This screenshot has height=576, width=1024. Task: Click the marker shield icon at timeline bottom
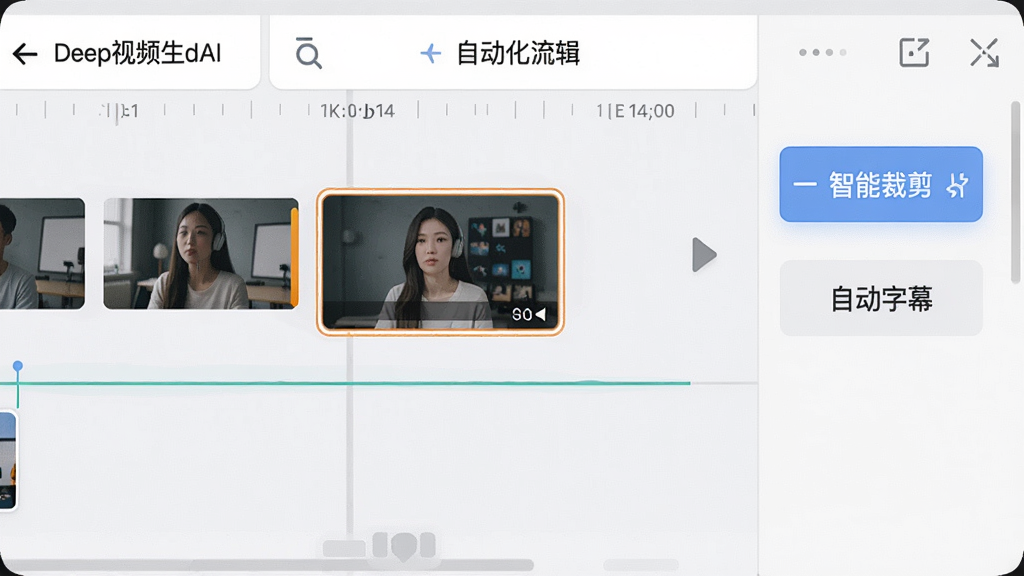click(x=404, y=547)
